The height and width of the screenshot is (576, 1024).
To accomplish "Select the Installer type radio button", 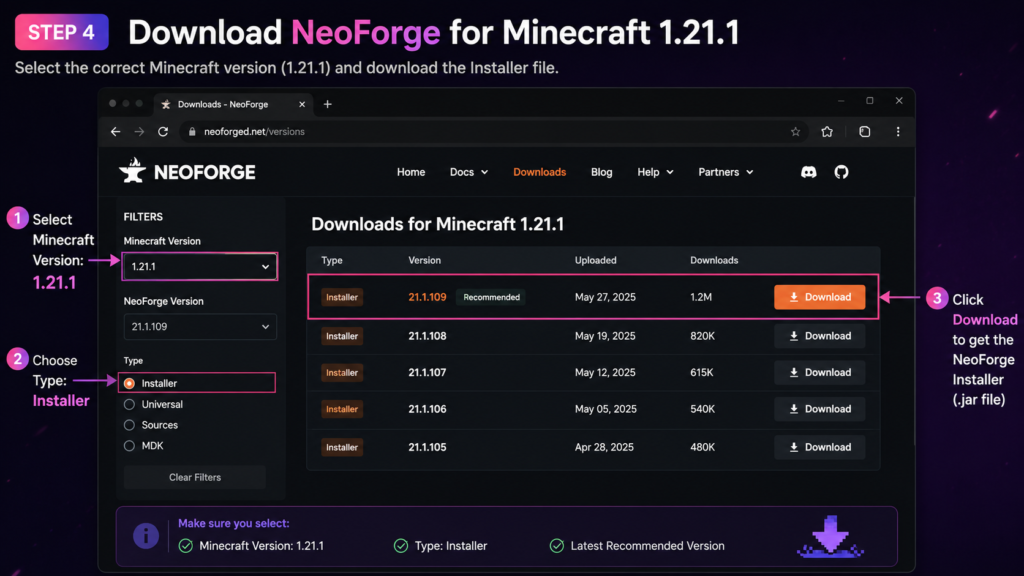I will click(129, 383).
